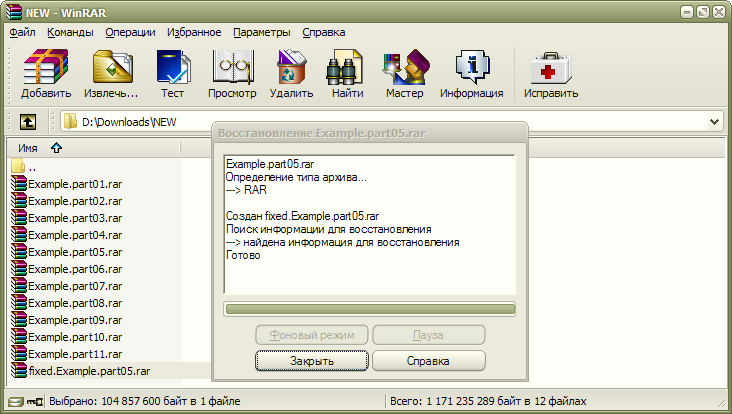This screenshot has width=732, height=414.
Task: Click the archive icon of Example.part10.rar
Action: (x=19, y=337)
